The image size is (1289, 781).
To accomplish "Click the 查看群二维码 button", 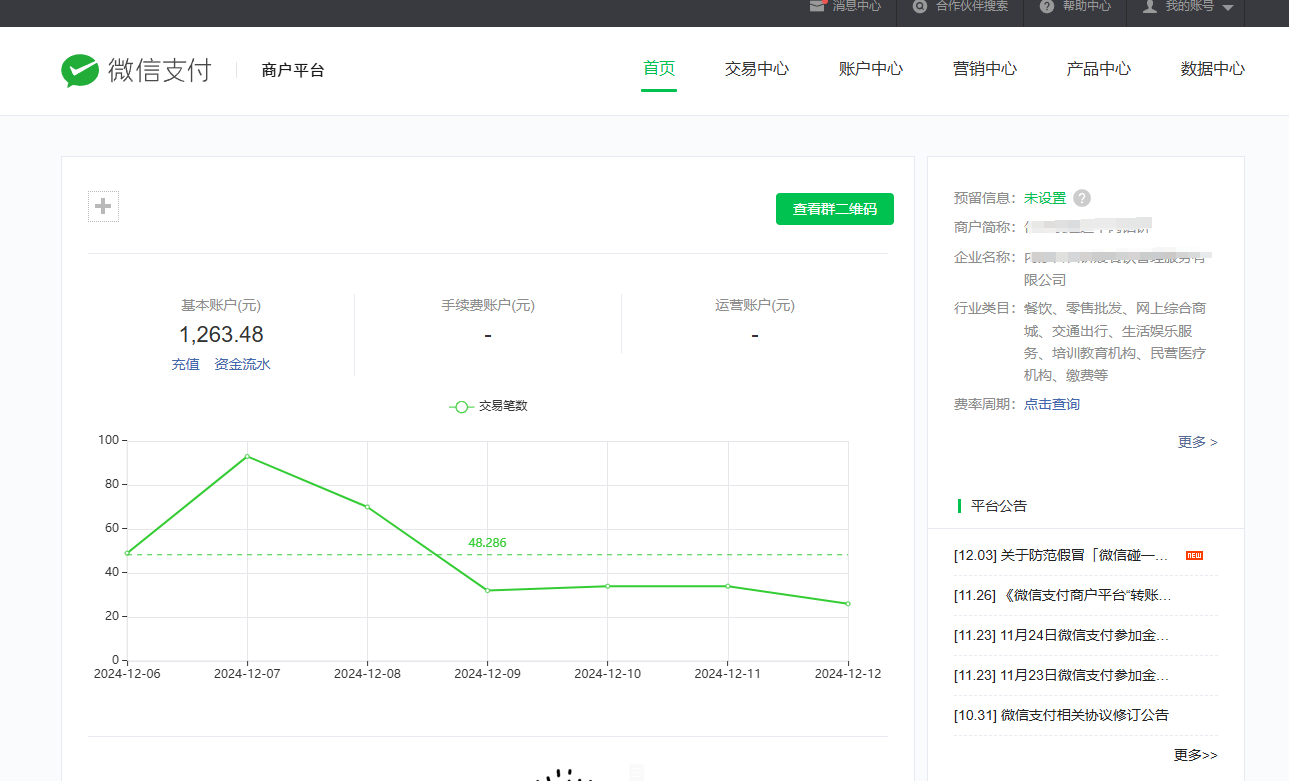I will [x=835, y=209].
